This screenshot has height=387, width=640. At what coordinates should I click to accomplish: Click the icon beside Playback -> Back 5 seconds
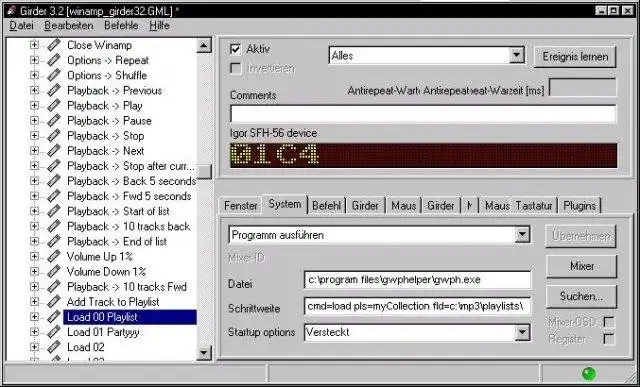pos(54,181)
